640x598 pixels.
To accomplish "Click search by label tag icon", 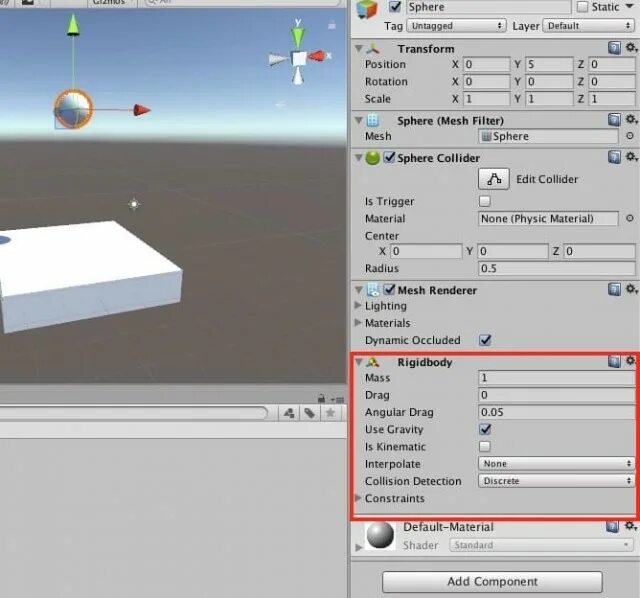I will 309,413.
